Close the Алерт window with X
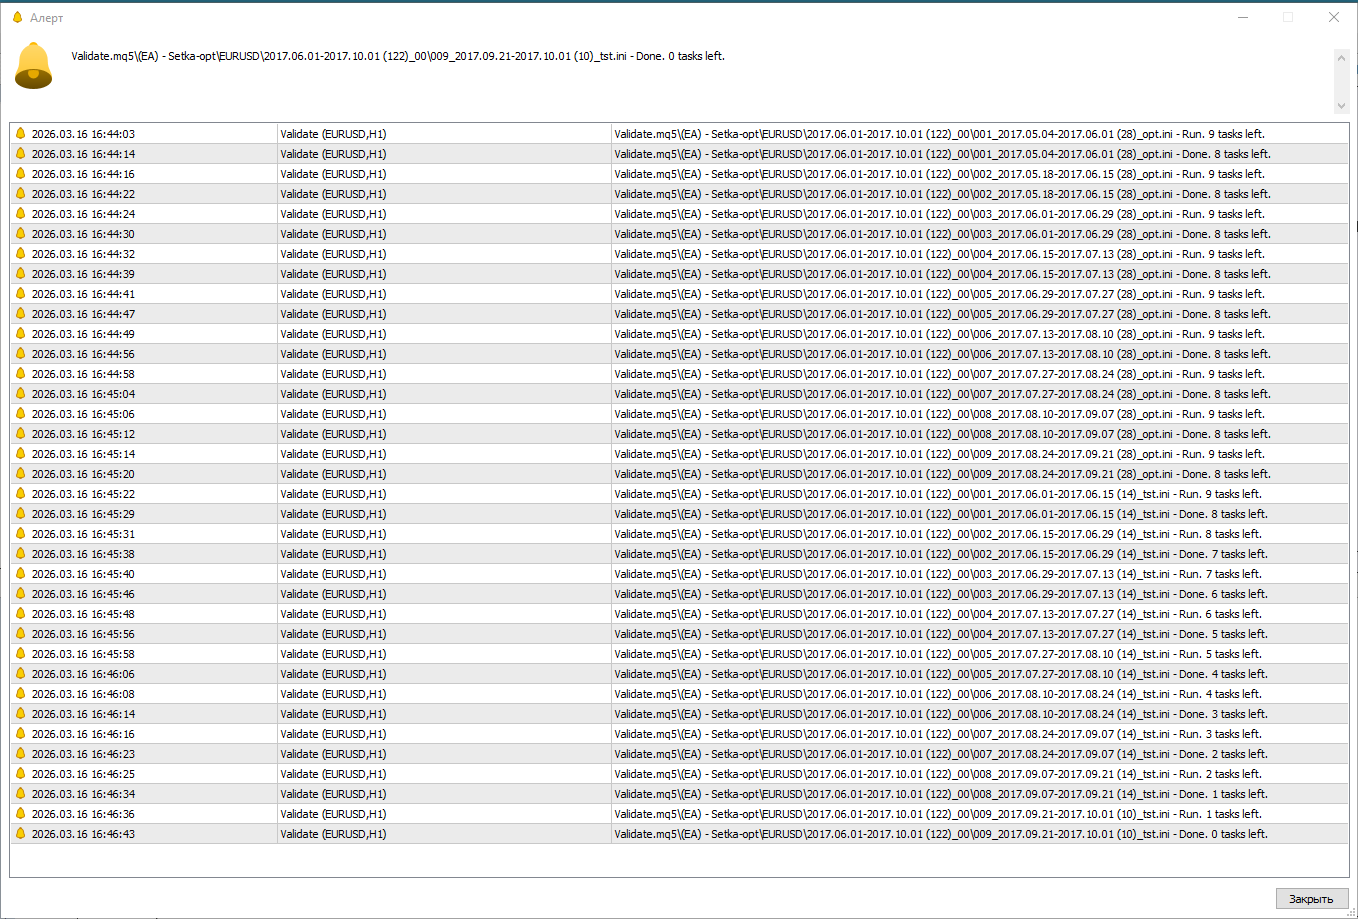1358x919 pixels. (1334, 17)
